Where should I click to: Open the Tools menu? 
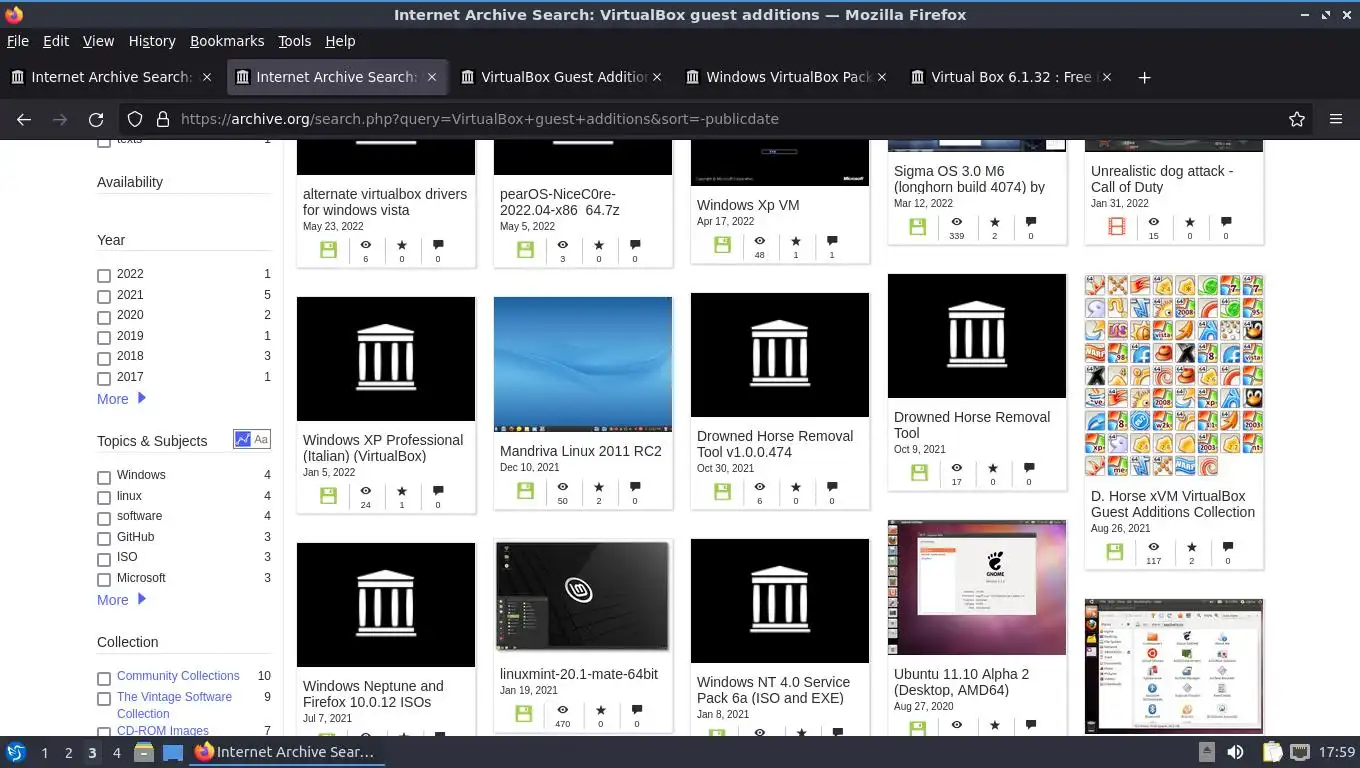pyautogui.click(x=294, y=41)
